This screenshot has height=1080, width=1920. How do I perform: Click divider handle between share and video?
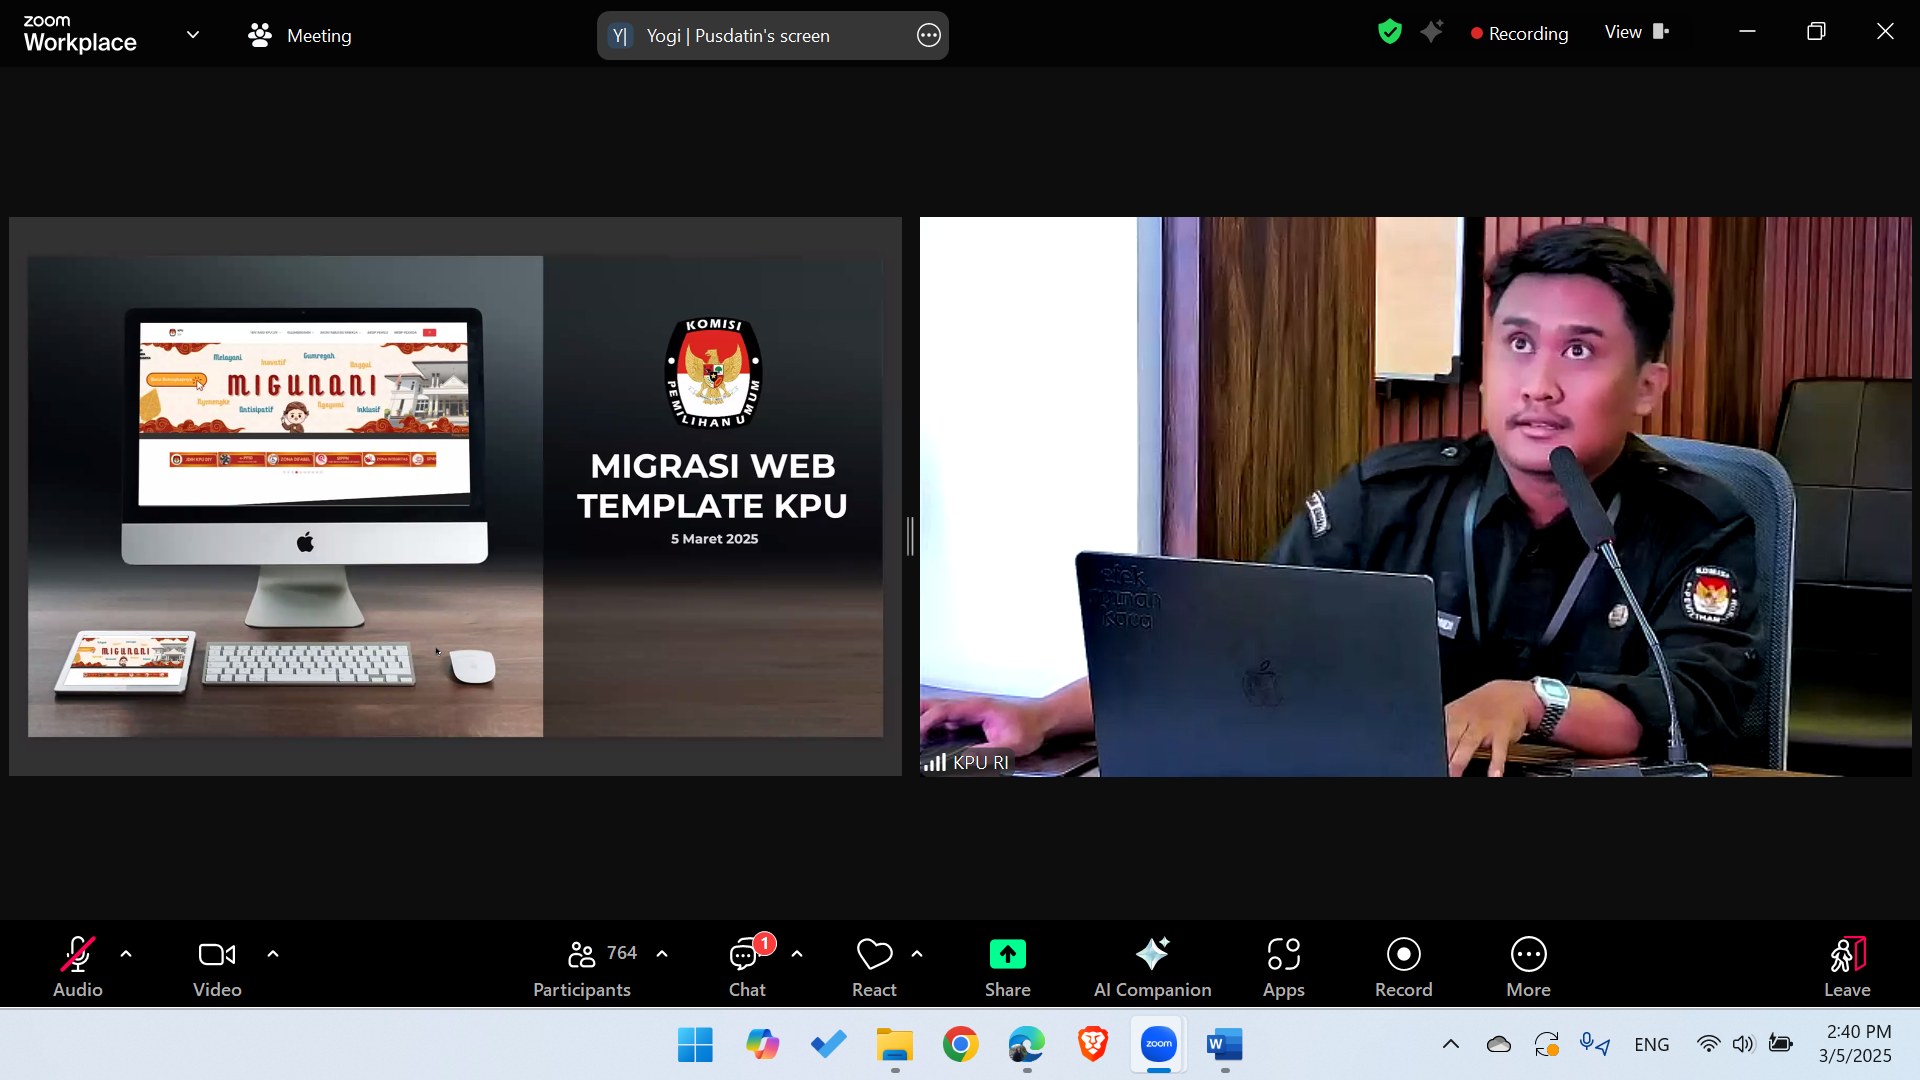click(910, 537)
